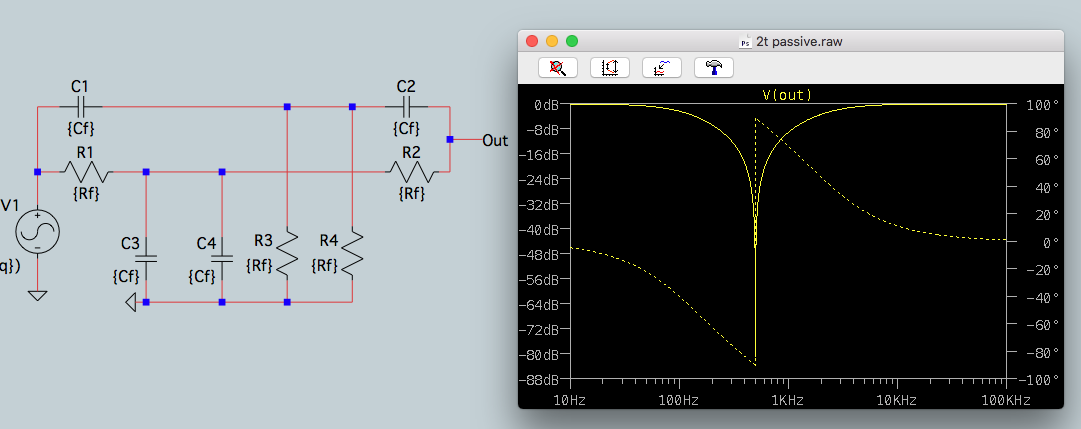Click the junction node joining C2, R2 and Out

pos(449,139)
